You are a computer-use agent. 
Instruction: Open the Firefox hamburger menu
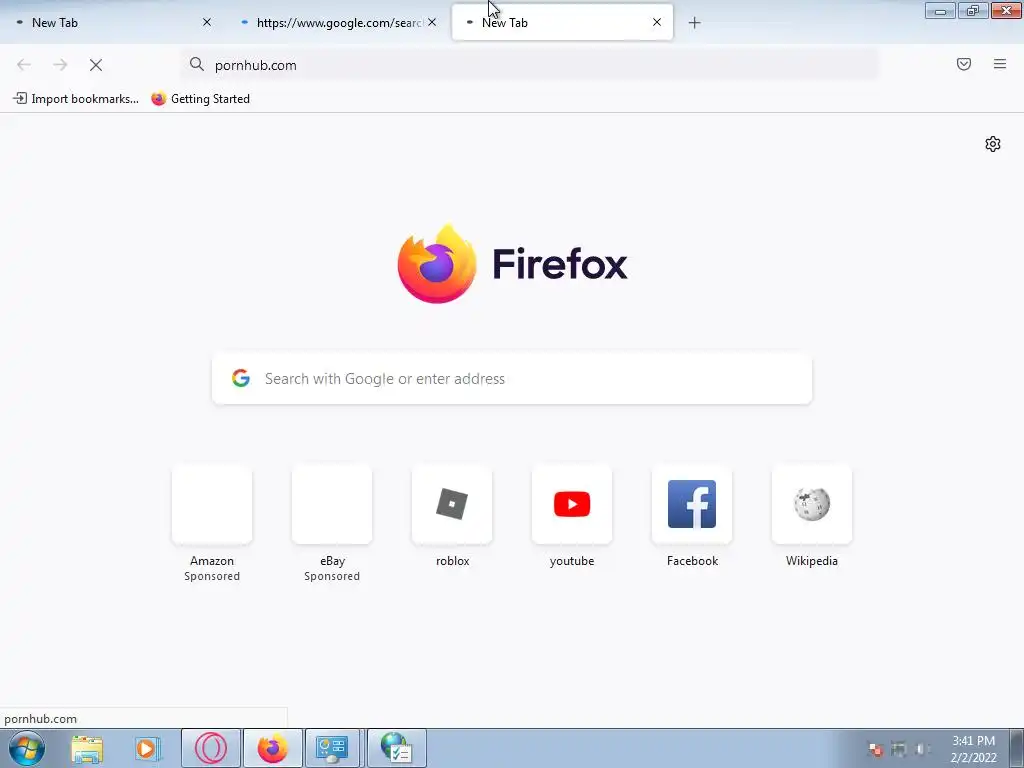(1000, 64)
